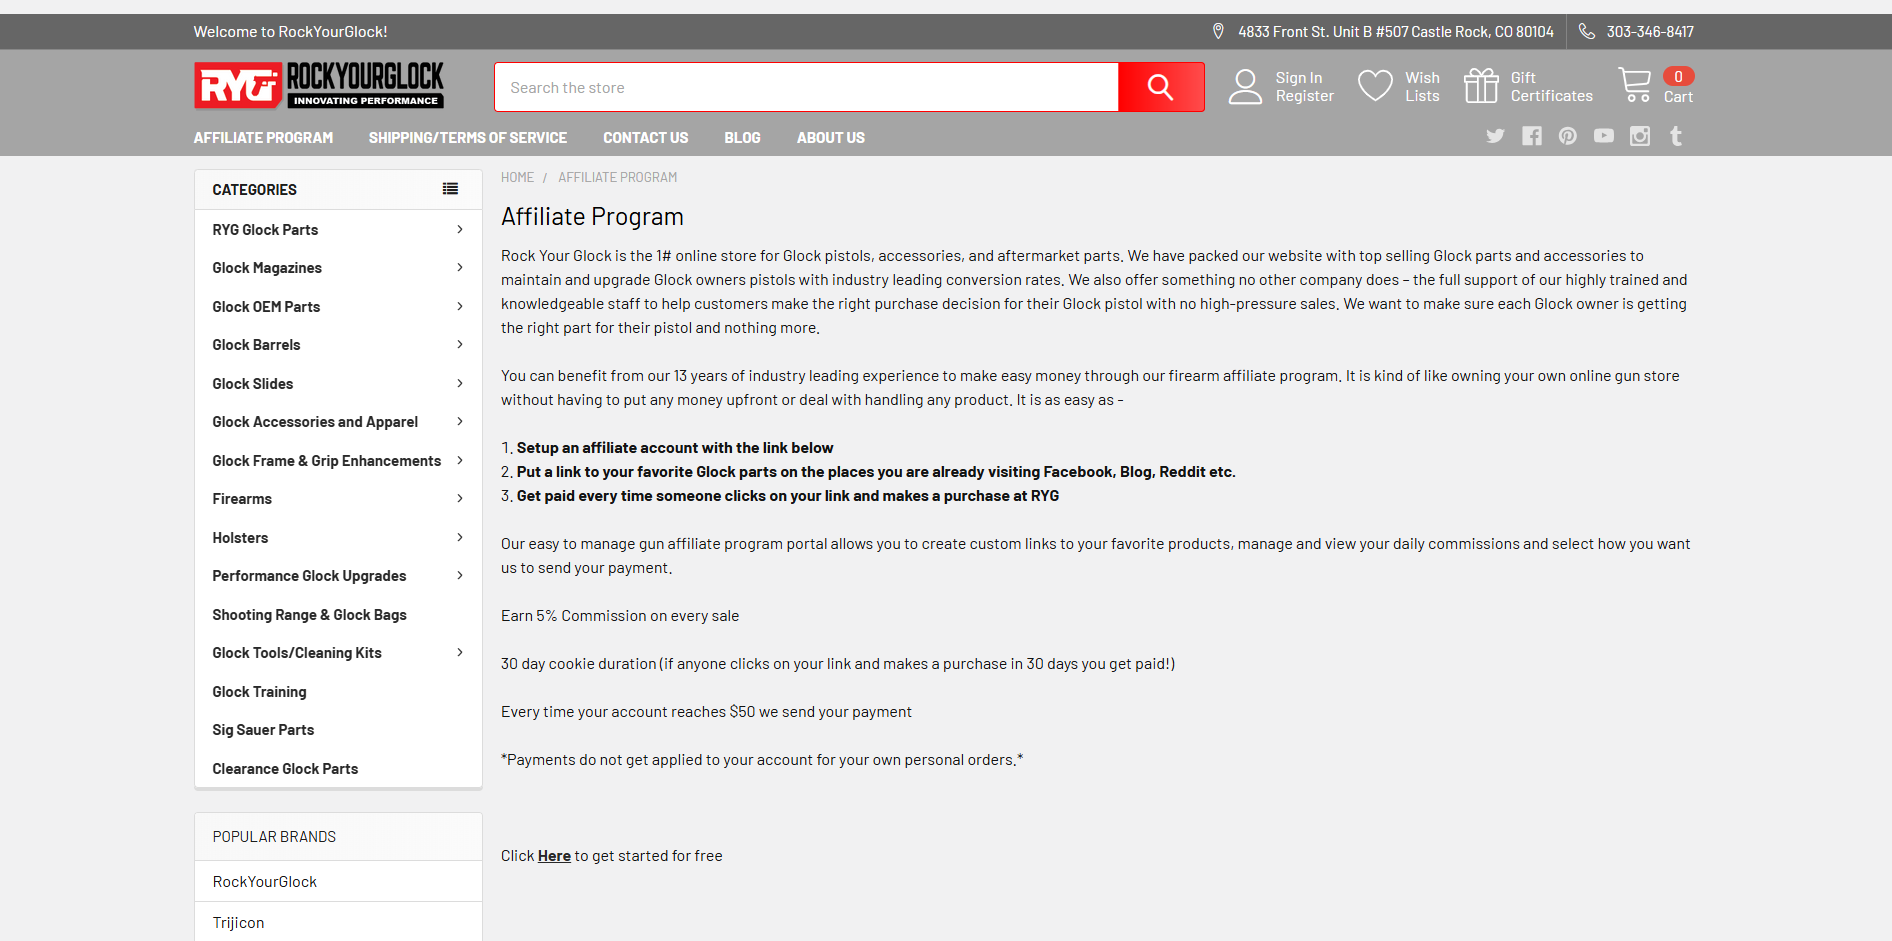Screen dimensions: 1892x941
Task: Click the 'Here' link to get started
Action: click(554, 856)
